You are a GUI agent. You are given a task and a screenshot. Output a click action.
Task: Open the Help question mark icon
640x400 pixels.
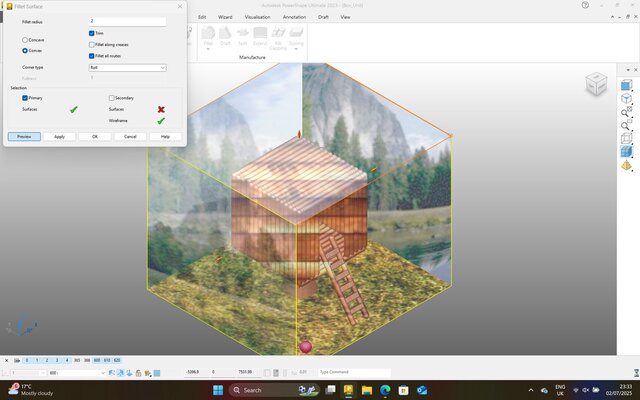tap(585, 5)
